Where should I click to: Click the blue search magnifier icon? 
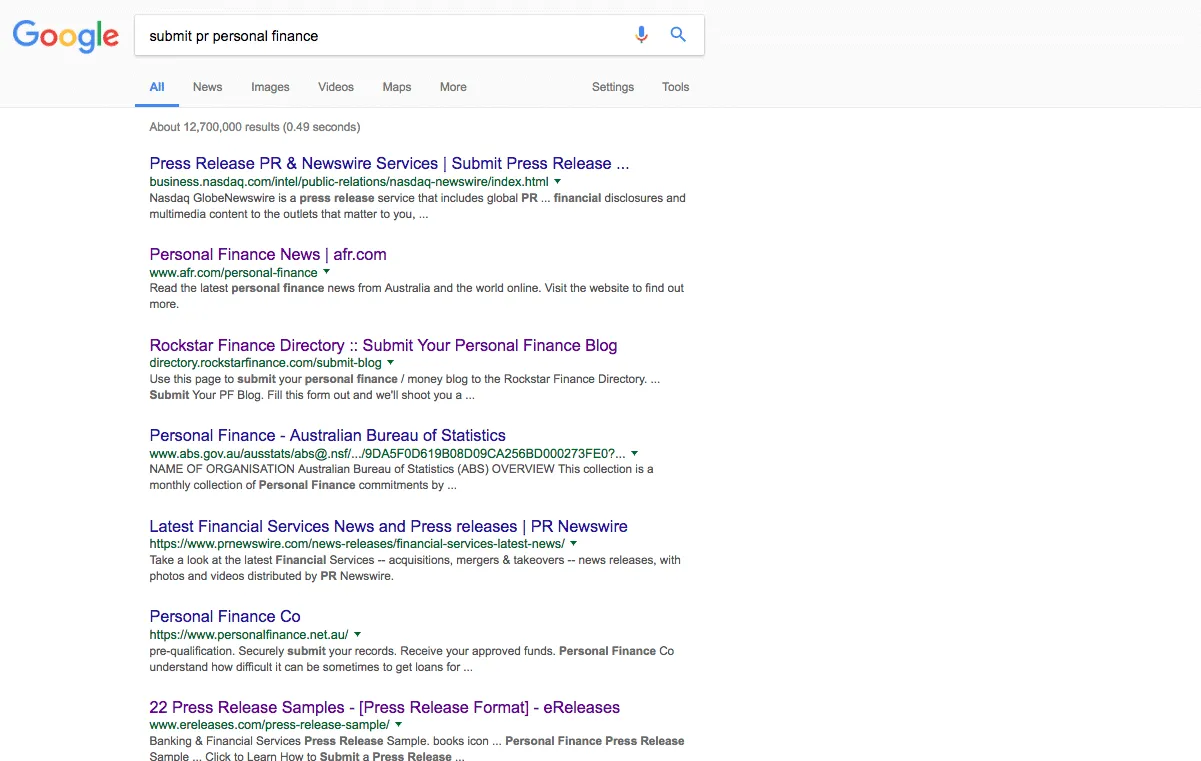[678, 35]
